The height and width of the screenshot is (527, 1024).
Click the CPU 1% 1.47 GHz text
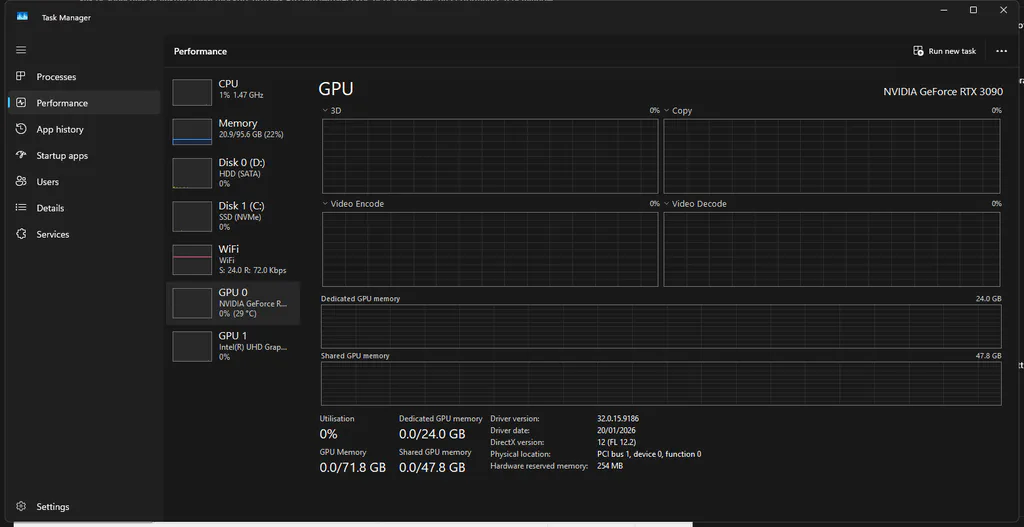click(x=241, y=95)
